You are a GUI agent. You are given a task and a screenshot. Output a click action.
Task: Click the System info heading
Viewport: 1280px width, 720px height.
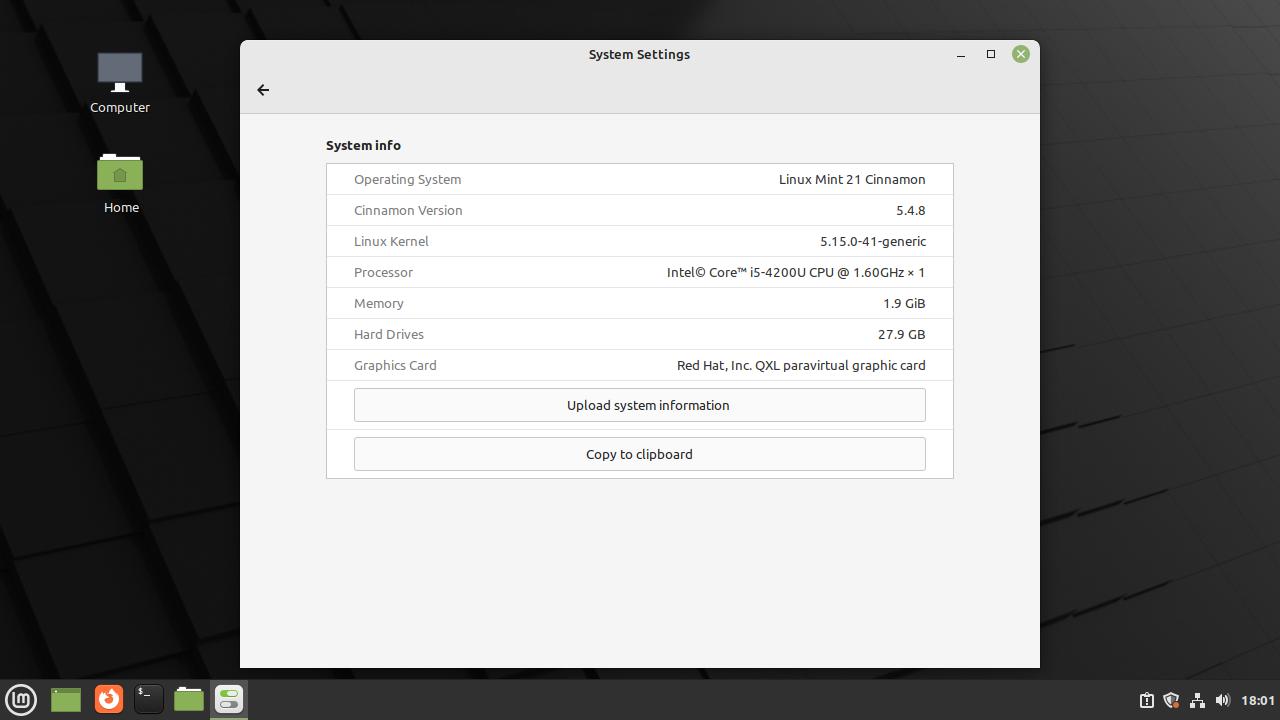coord(363,146)
